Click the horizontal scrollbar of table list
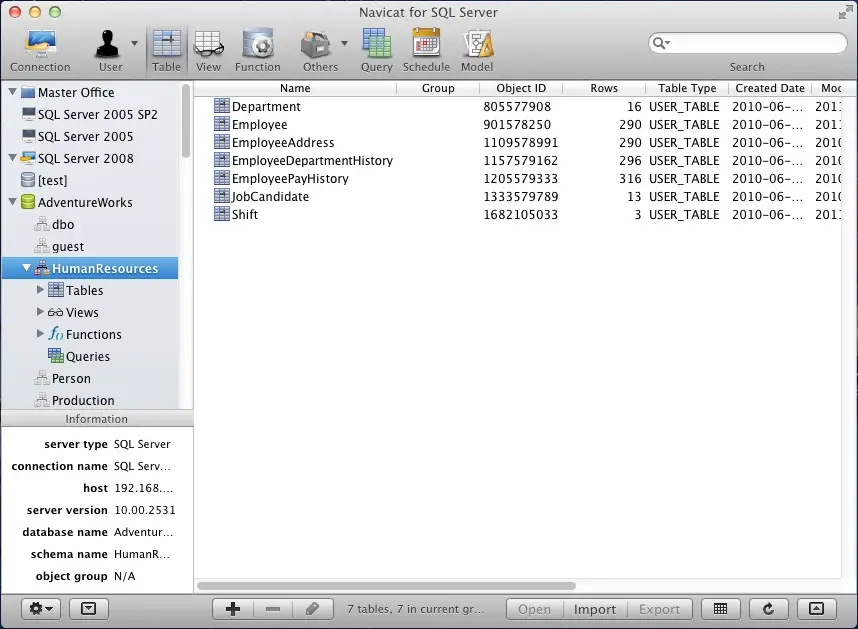Screen dimensions: 858x629 (386, 586)
